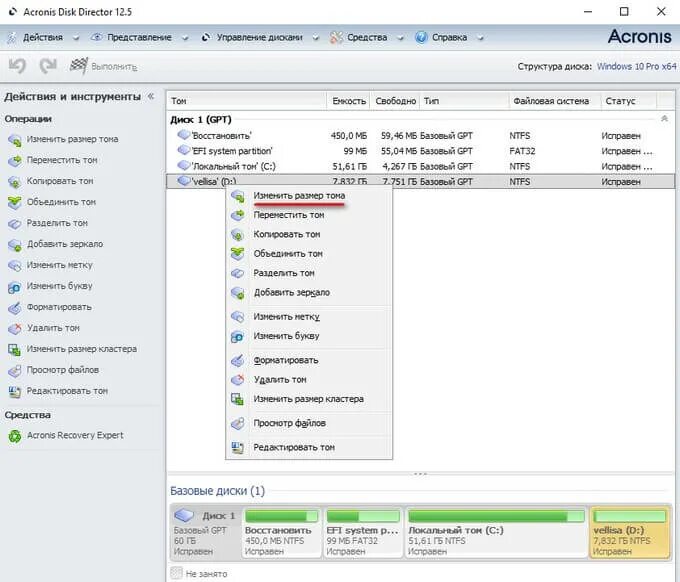680x582 pixels.
Task: Click sidebar icon for Изменить метку
Action: click(15, 265)
